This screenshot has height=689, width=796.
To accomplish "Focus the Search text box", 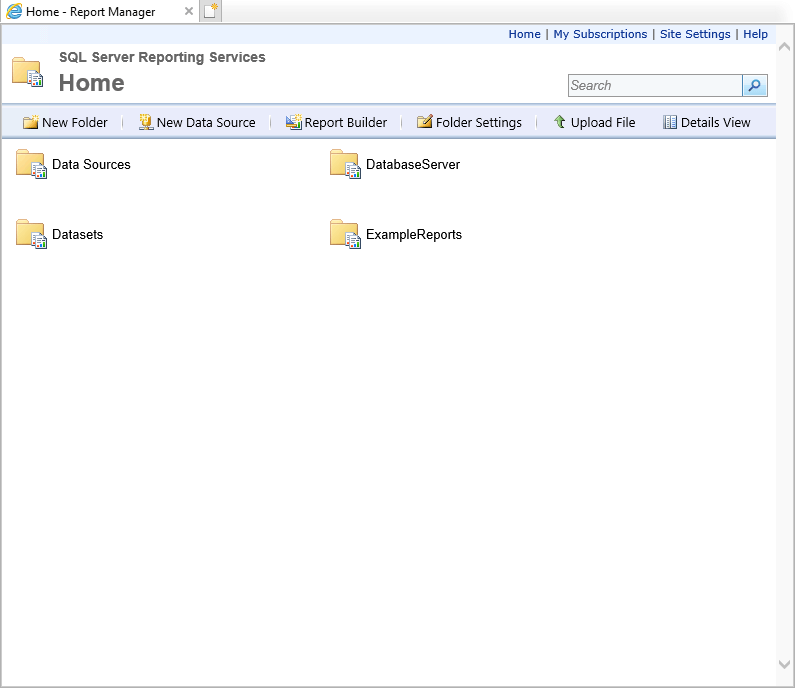I will [x=655, y=86].
